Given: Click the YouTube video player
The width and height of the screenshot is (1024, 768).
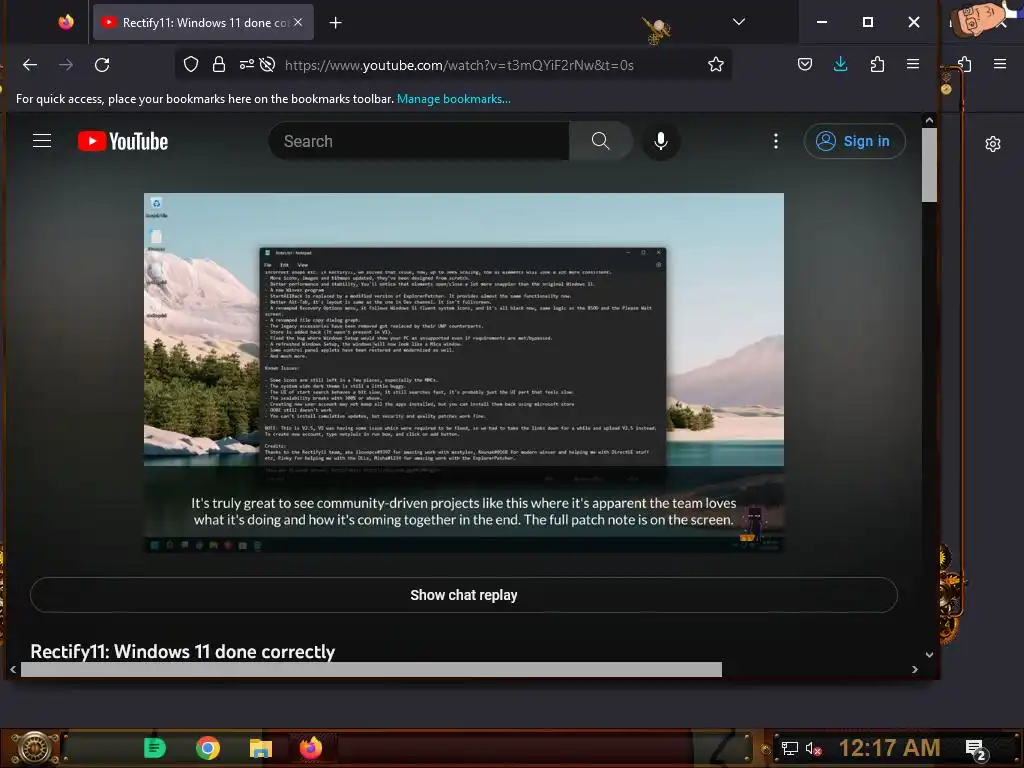Looking at the screenshot, I should pyautogui.click(x=464, y=372).
